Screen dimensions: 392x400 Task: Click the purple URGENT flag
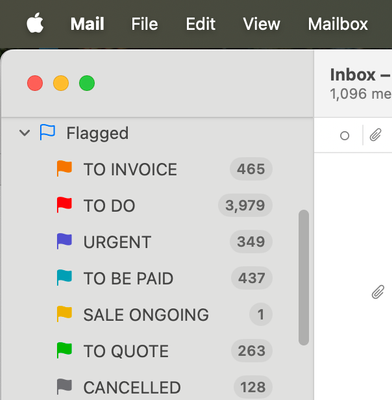click(x=64, y=241)
